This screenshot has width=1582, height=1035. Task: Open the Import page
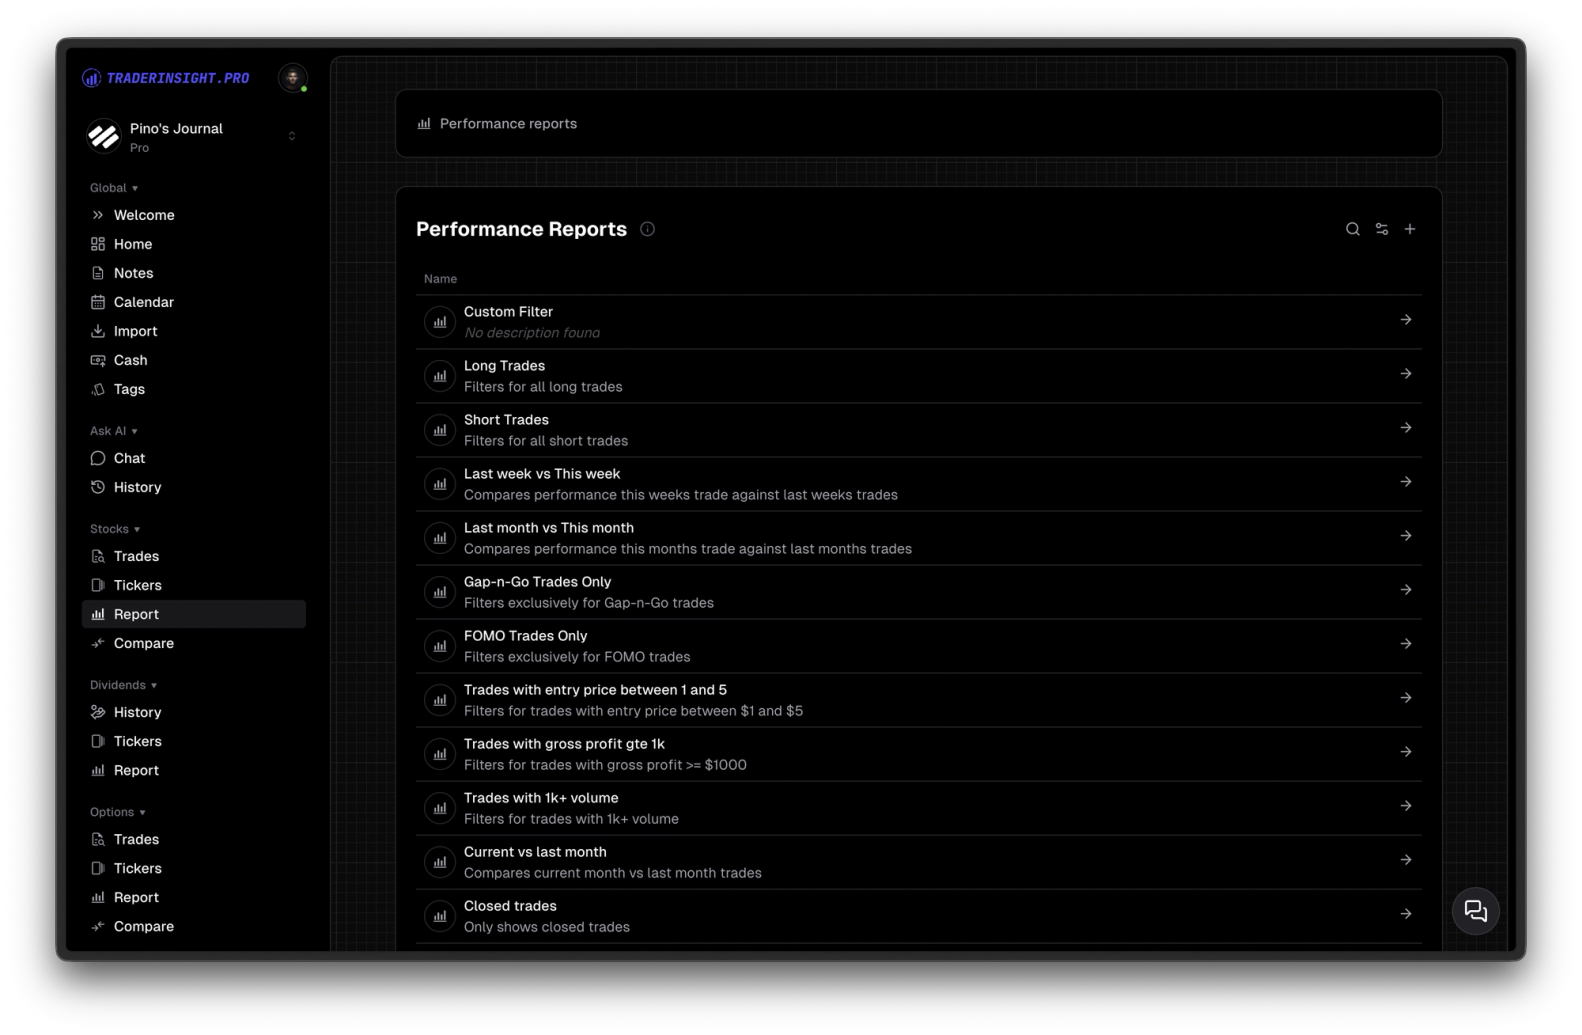[194, 331]
